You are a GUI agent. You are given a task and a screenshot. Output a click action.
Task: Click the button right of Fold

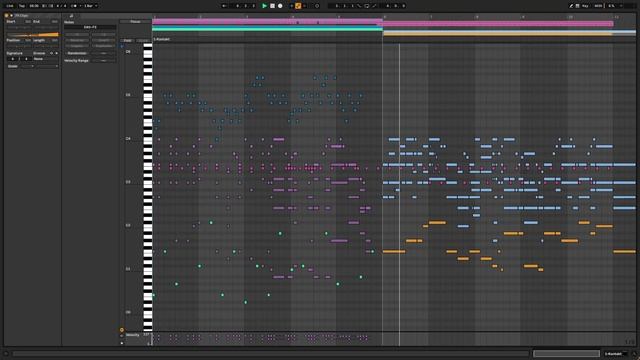[x=143, y=40]
